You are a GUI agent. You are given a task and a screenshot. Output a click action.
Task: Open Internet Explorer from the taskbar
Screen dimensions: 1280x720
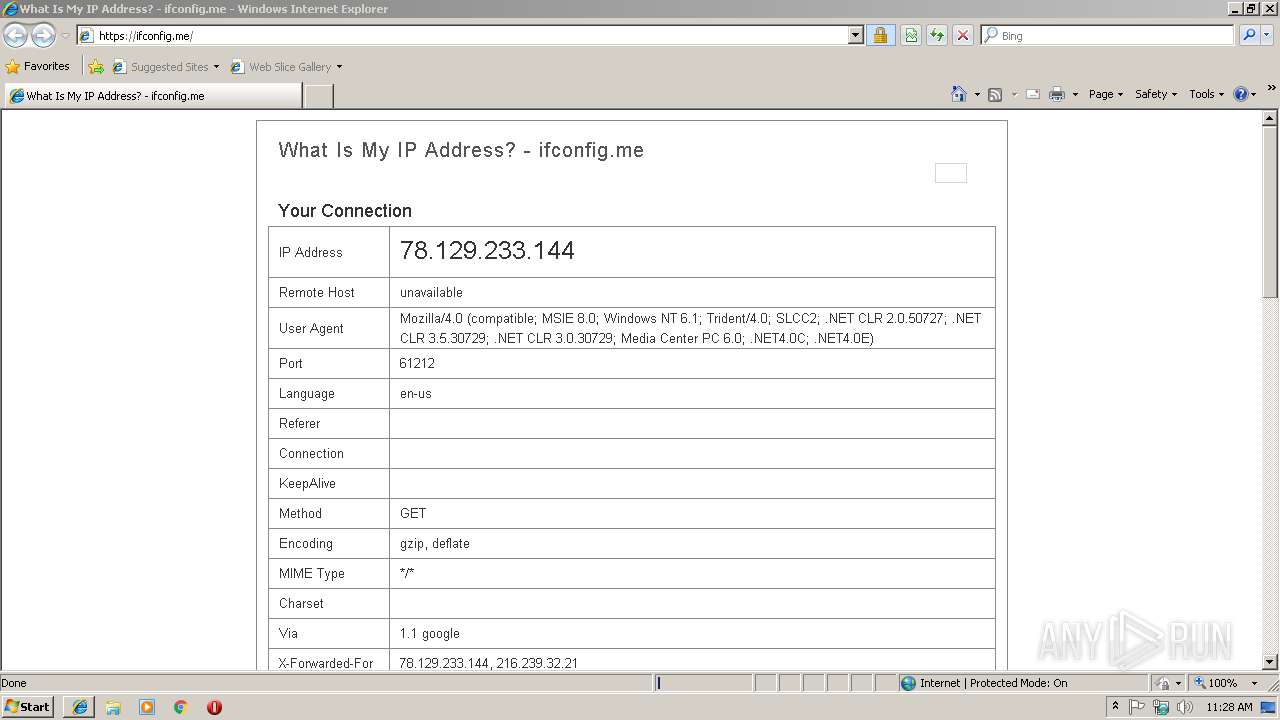click(x=79, y=707)
